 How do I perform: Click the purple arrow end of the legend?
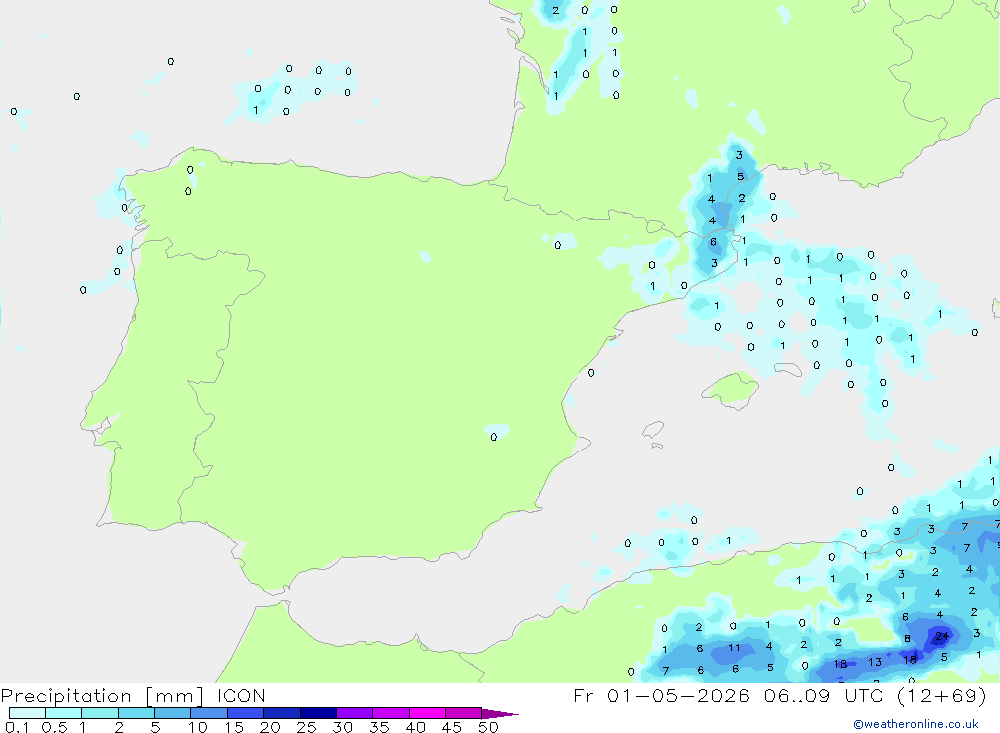coord(499,714)
